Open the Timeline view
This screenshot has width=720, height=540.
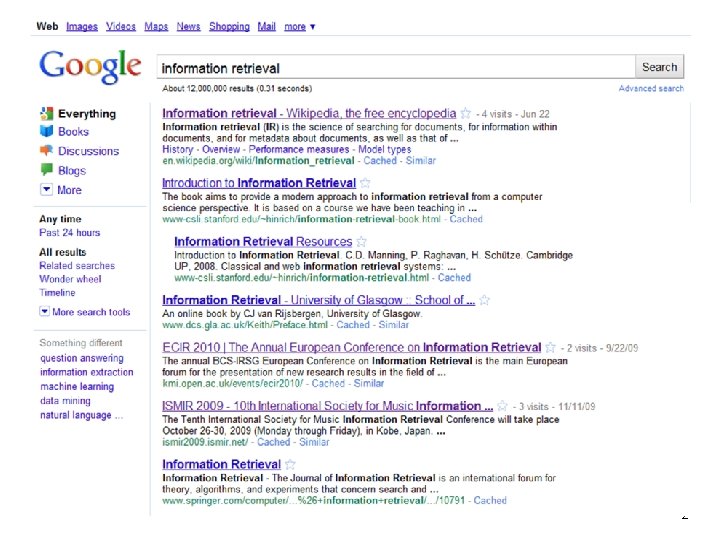pyautogui.click(x=57, y=292)
